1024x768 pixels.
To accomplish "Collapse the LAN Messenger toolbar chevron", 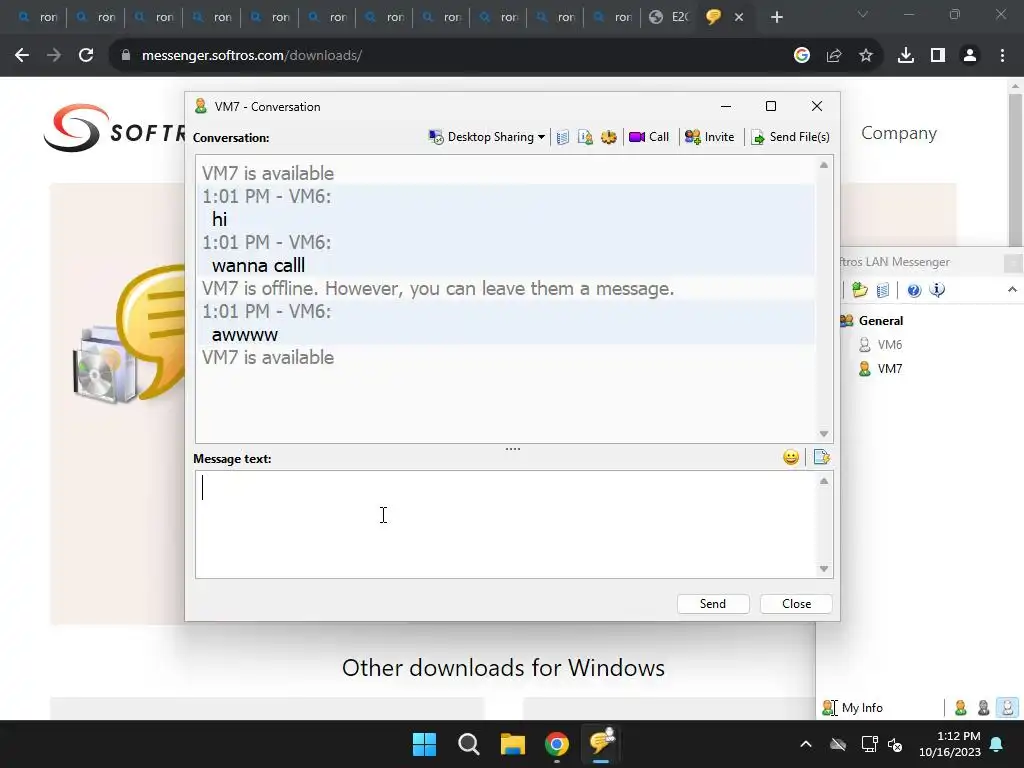I will pos(1012,289).
